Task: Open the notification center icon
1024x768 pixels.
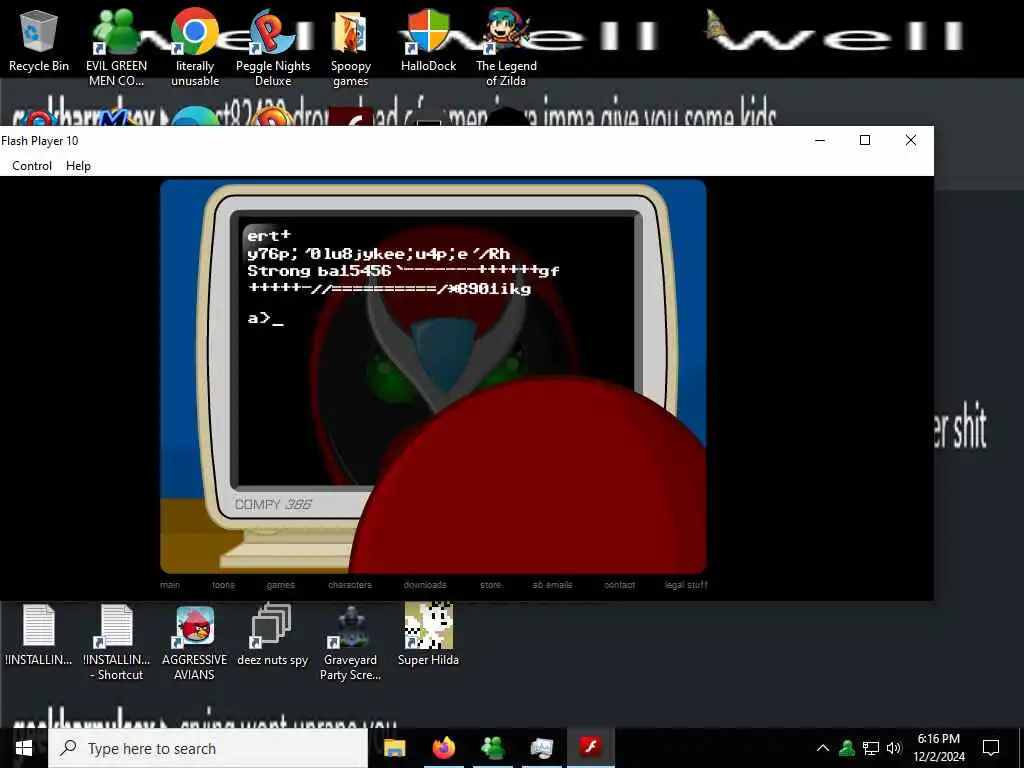Action: [991, 748]
